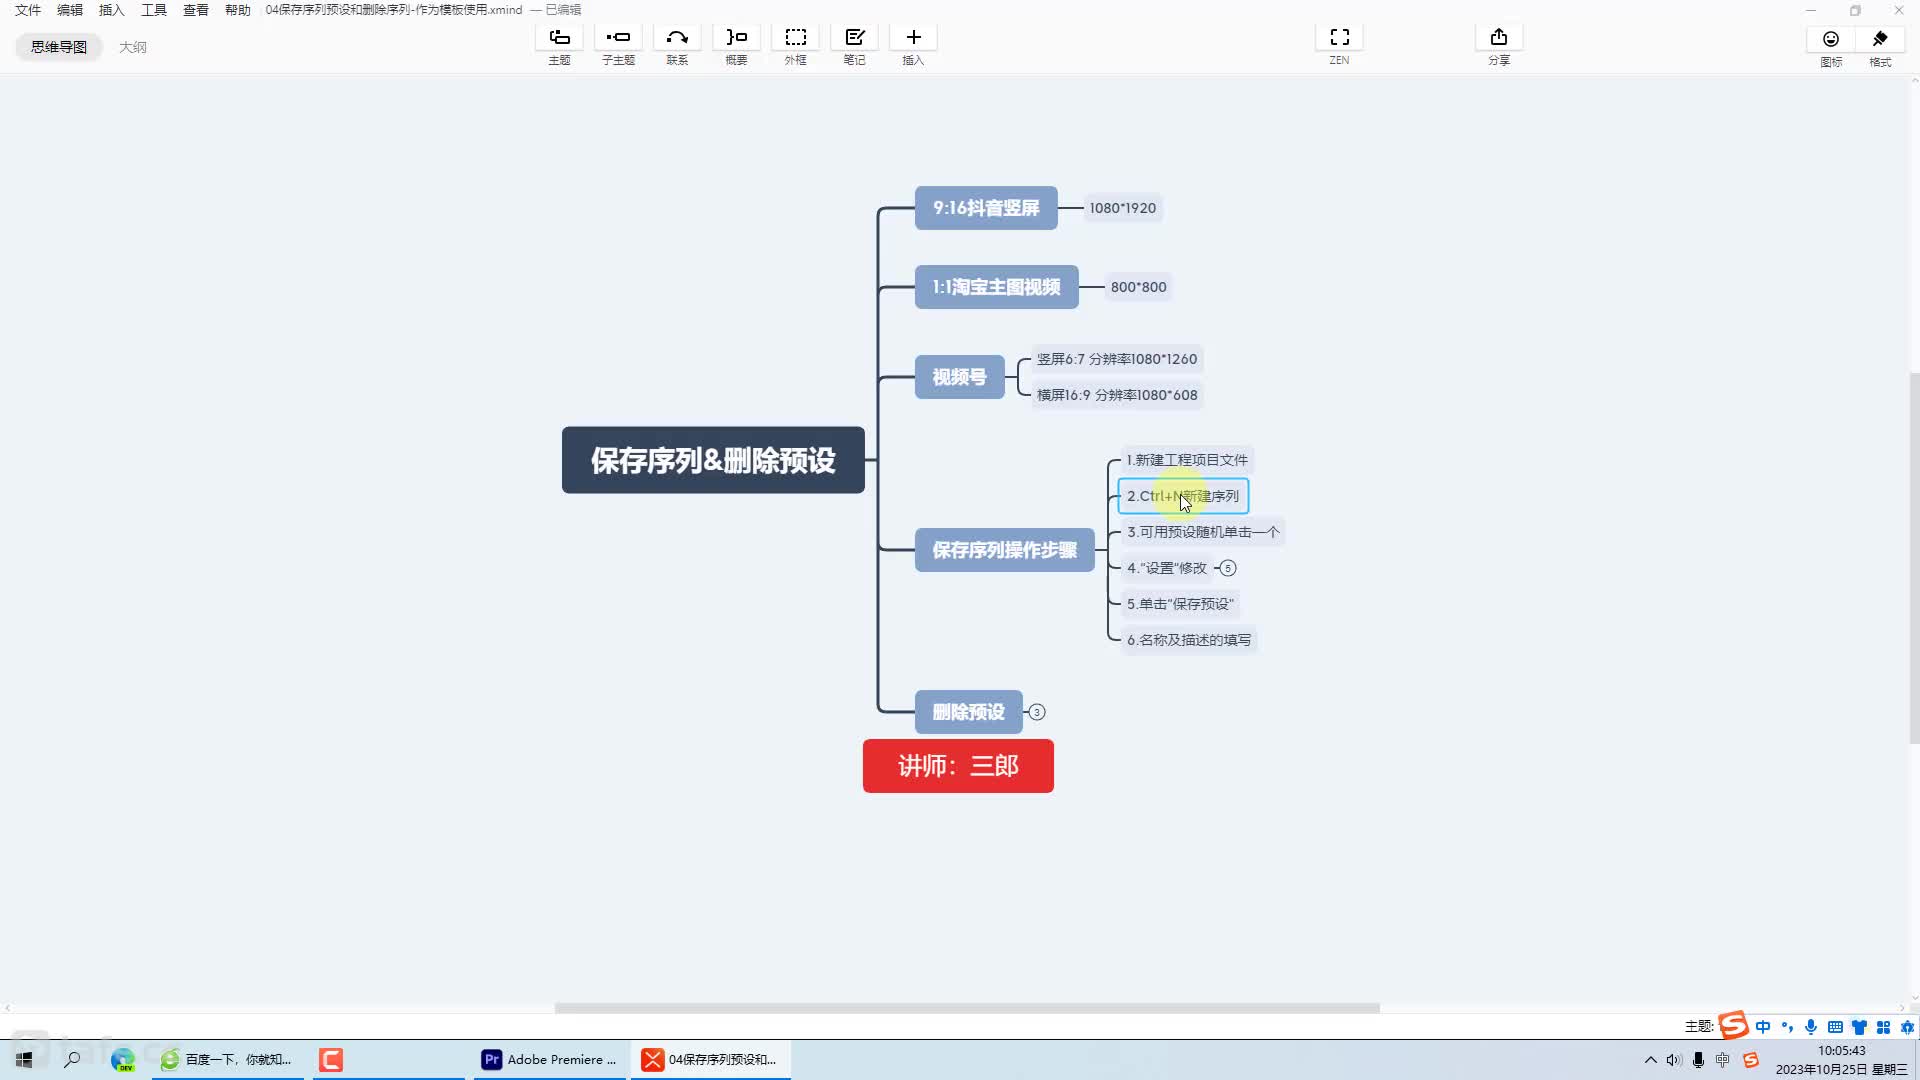Click the tray 中 input language indicator
The width and height of the screenshot is (1920, 1080).
(x=1722, y=1060)
